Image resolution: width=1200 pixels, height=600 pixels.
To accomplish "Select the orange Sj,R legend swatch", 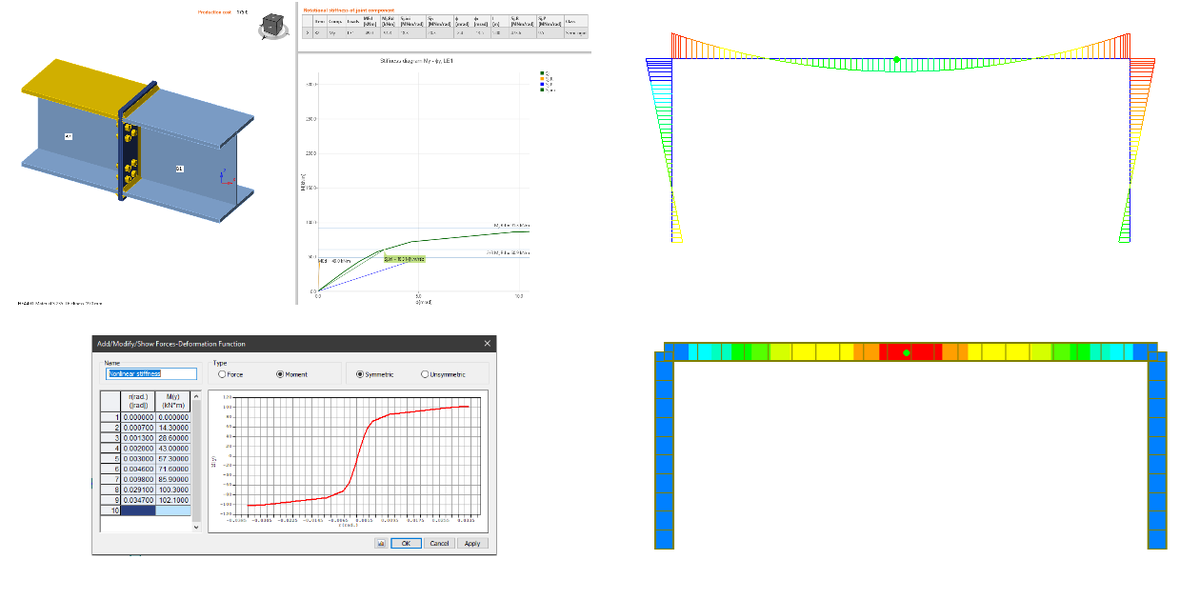I will coord(541,79).
